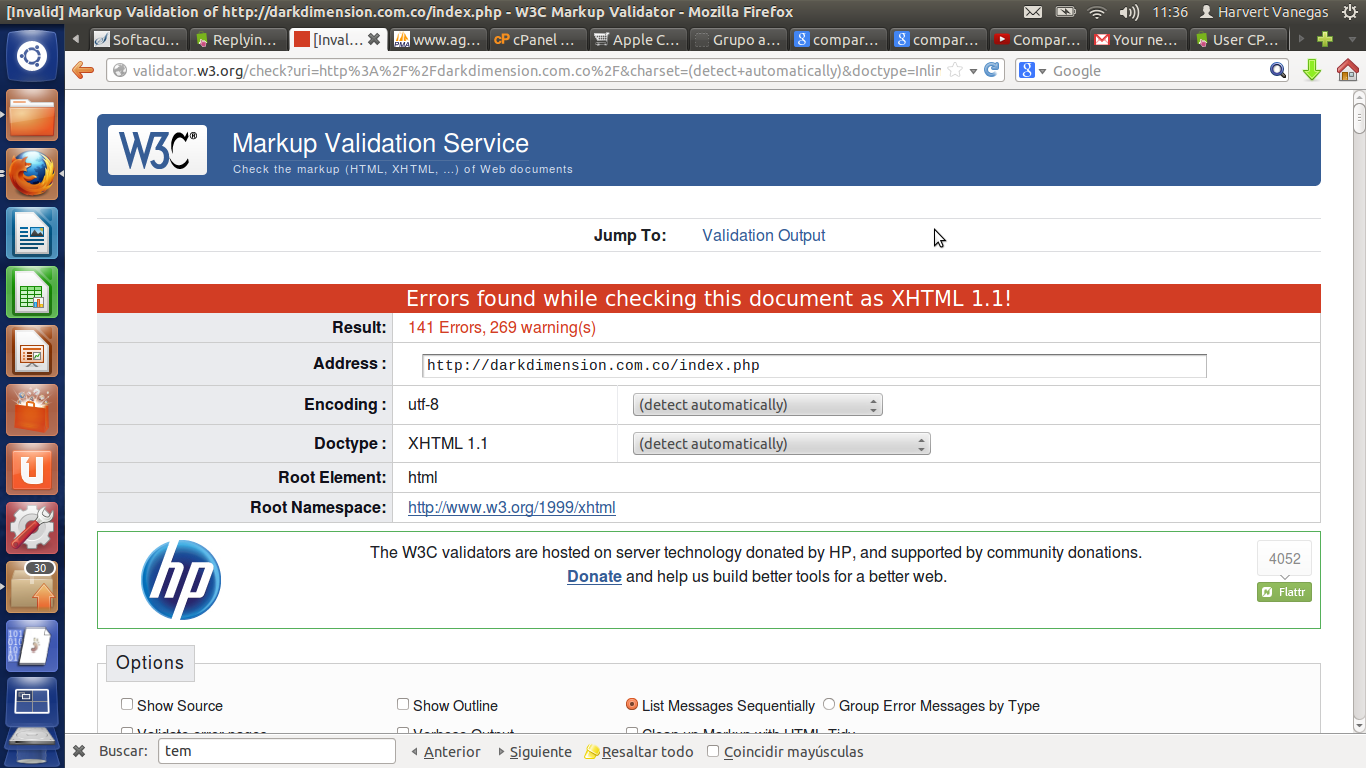The image size is (1366, 768).
Task: Open the search engine selector dropdown
Action: (x=1033, y=70)
